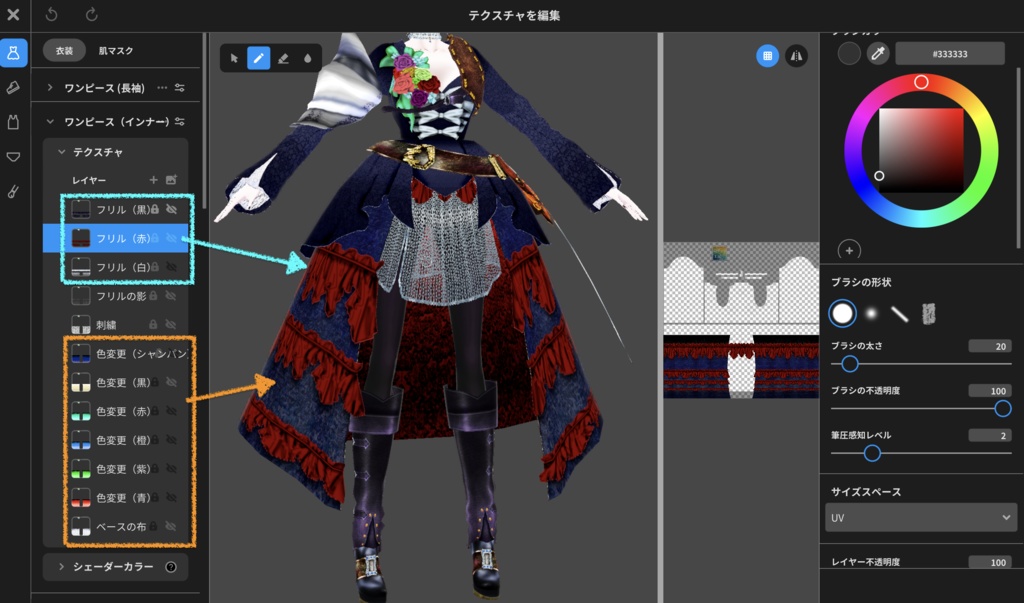The width and height of the screenshot is (1024, 603).
Task: Toggle visibility of 色変更 (黒) layer
Action: [171, 382]
